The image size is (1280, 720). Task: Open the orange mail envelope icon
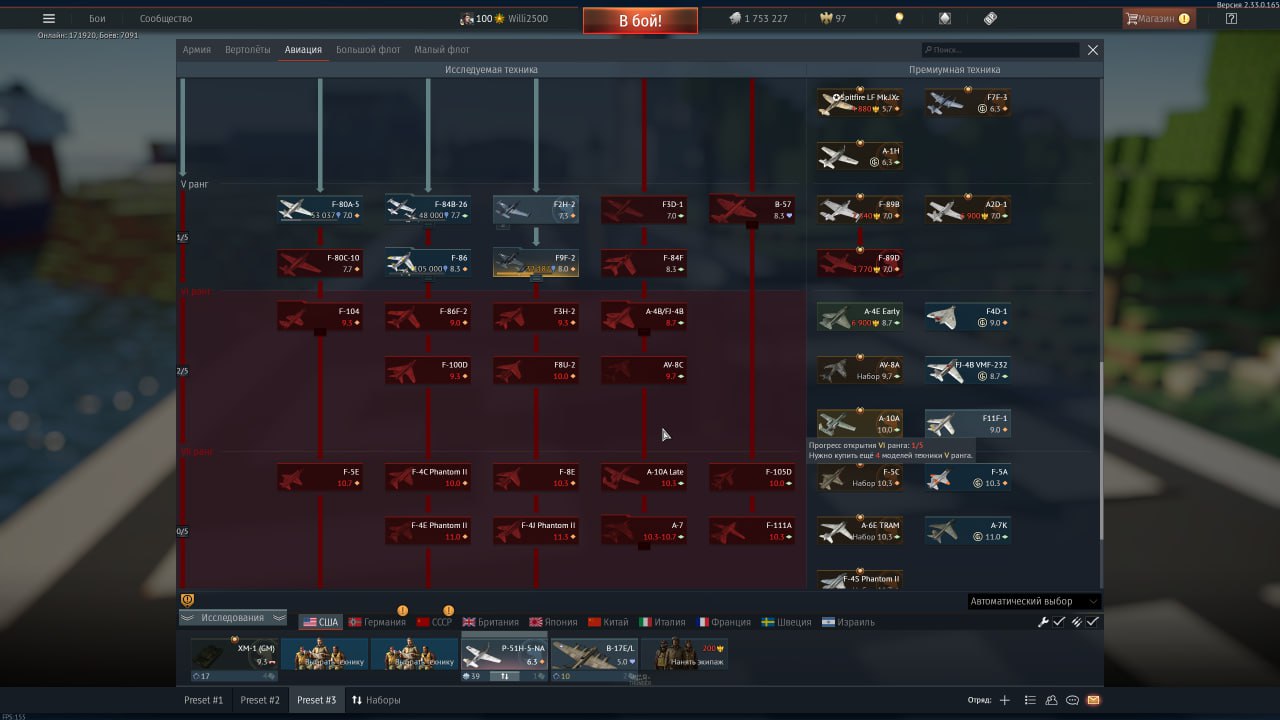click(x=1093, y=700)
